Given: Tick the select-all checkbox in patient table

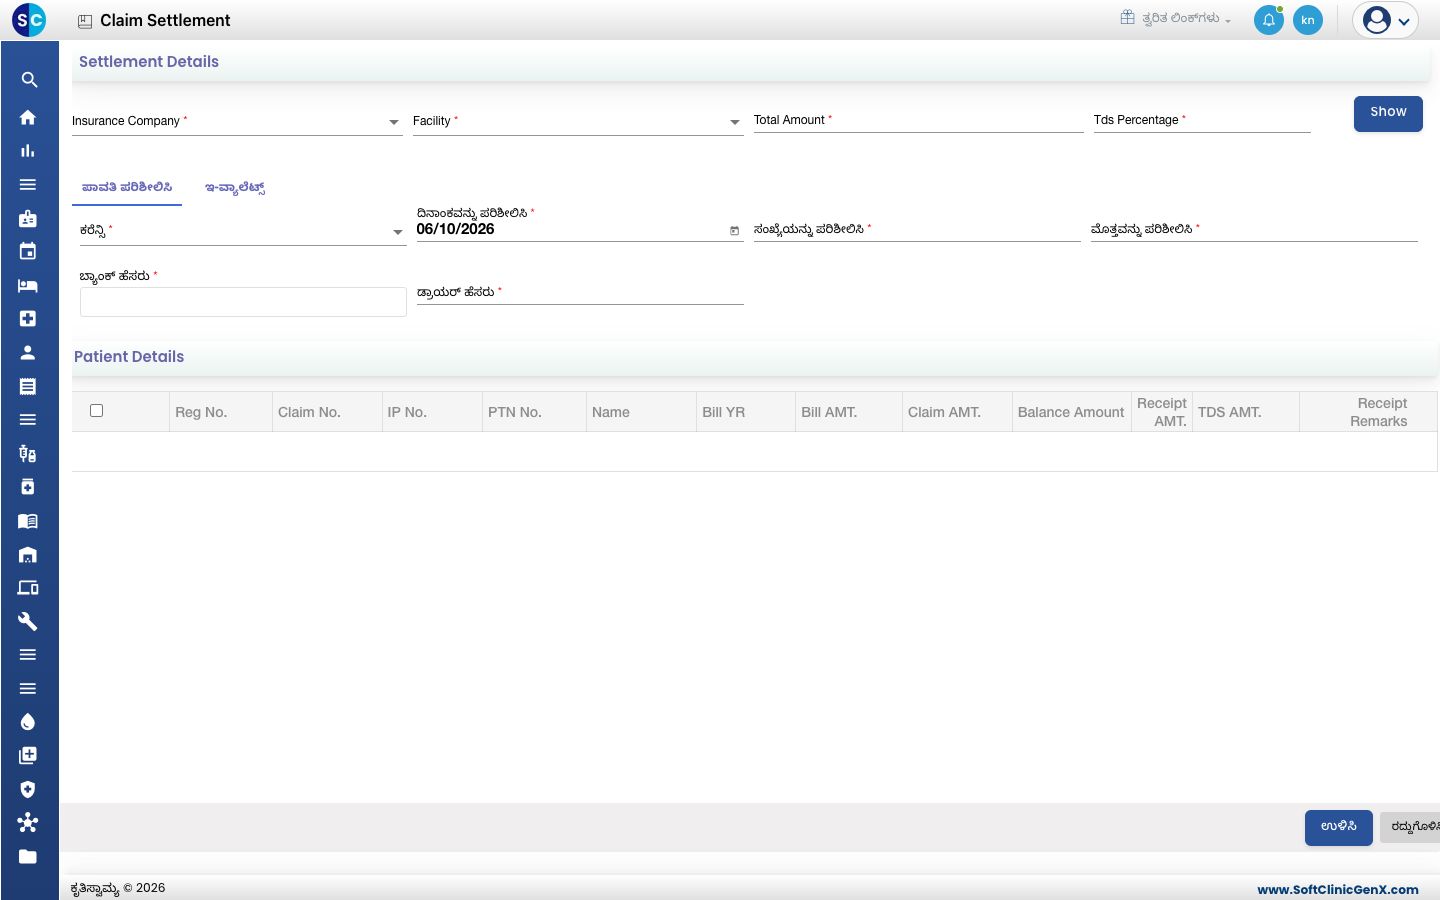Looking at the screenshot, I should coord(97,411).
